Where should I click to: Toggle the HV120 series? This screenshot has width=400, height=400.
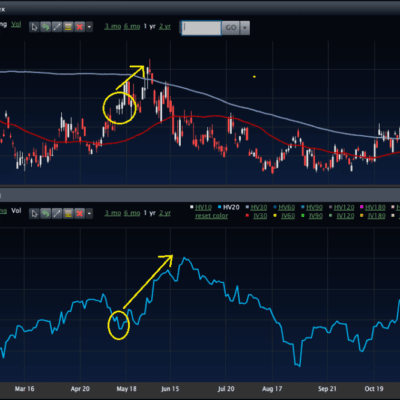[x=344, y=207]
